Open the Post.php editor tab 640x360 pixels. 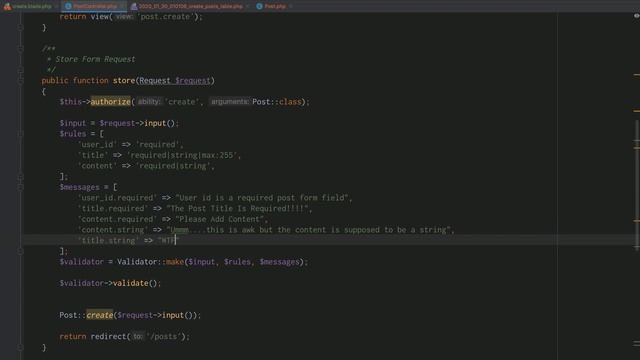point(275,6)
